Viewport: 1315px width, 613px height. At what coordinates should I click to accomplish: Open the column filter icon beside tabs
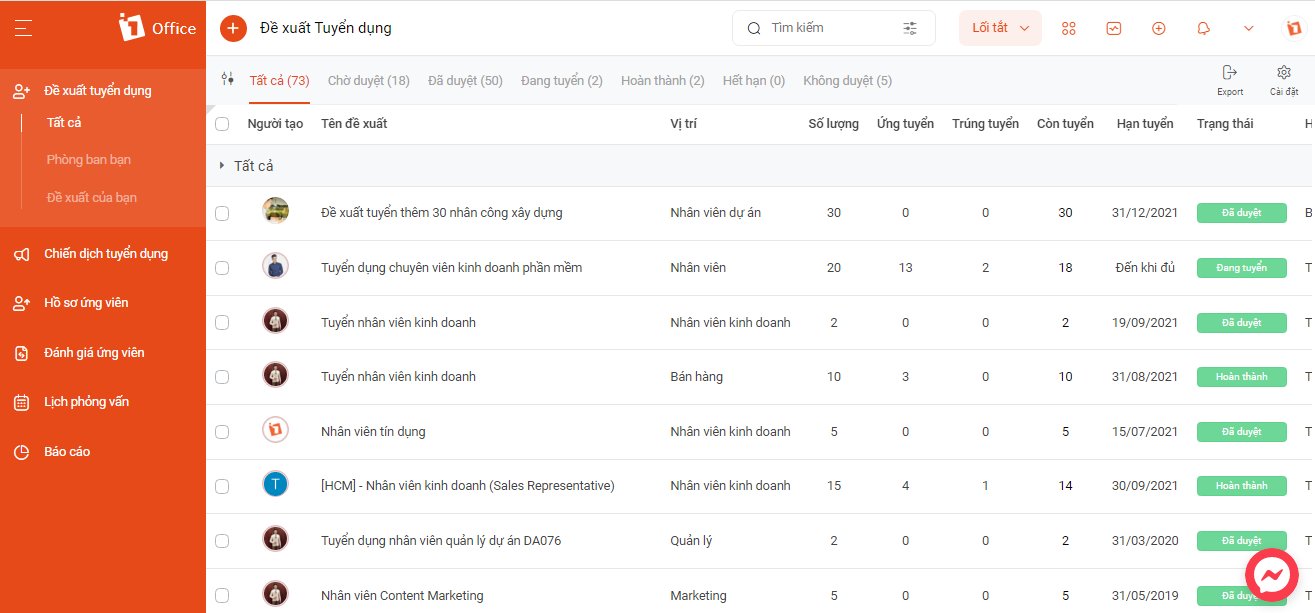pyautogui.click(x=228, y=79)
